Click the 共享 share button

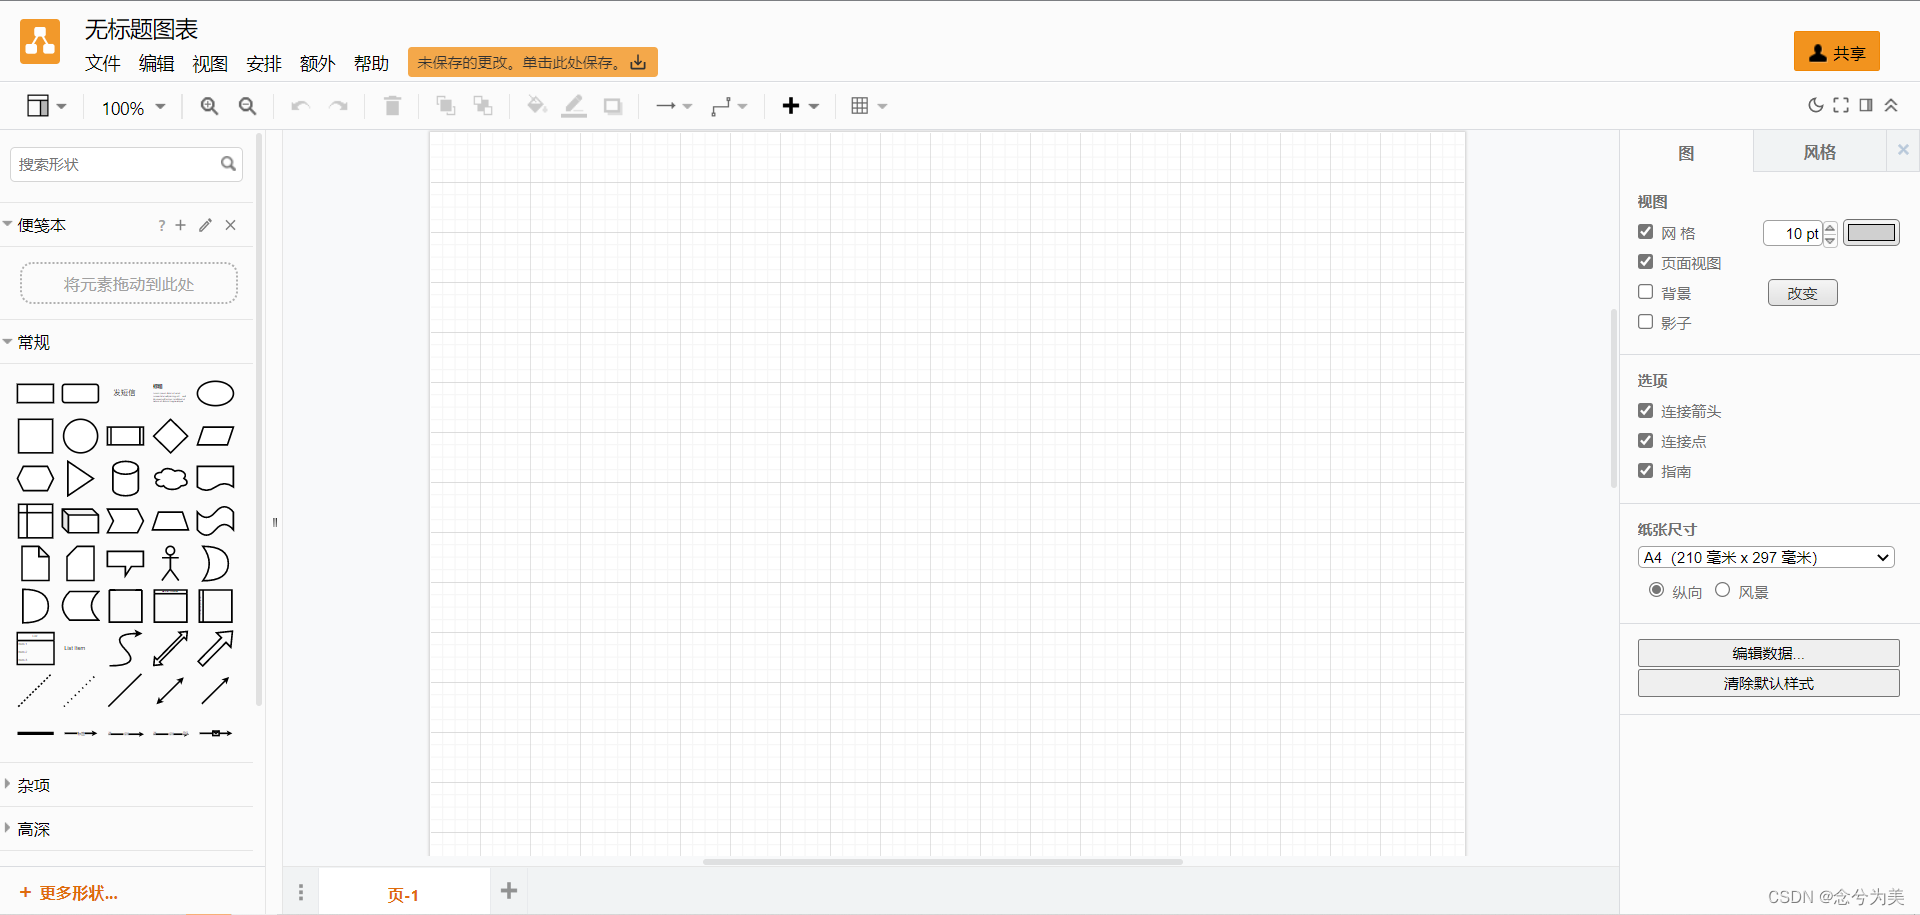coord(1837,52)
